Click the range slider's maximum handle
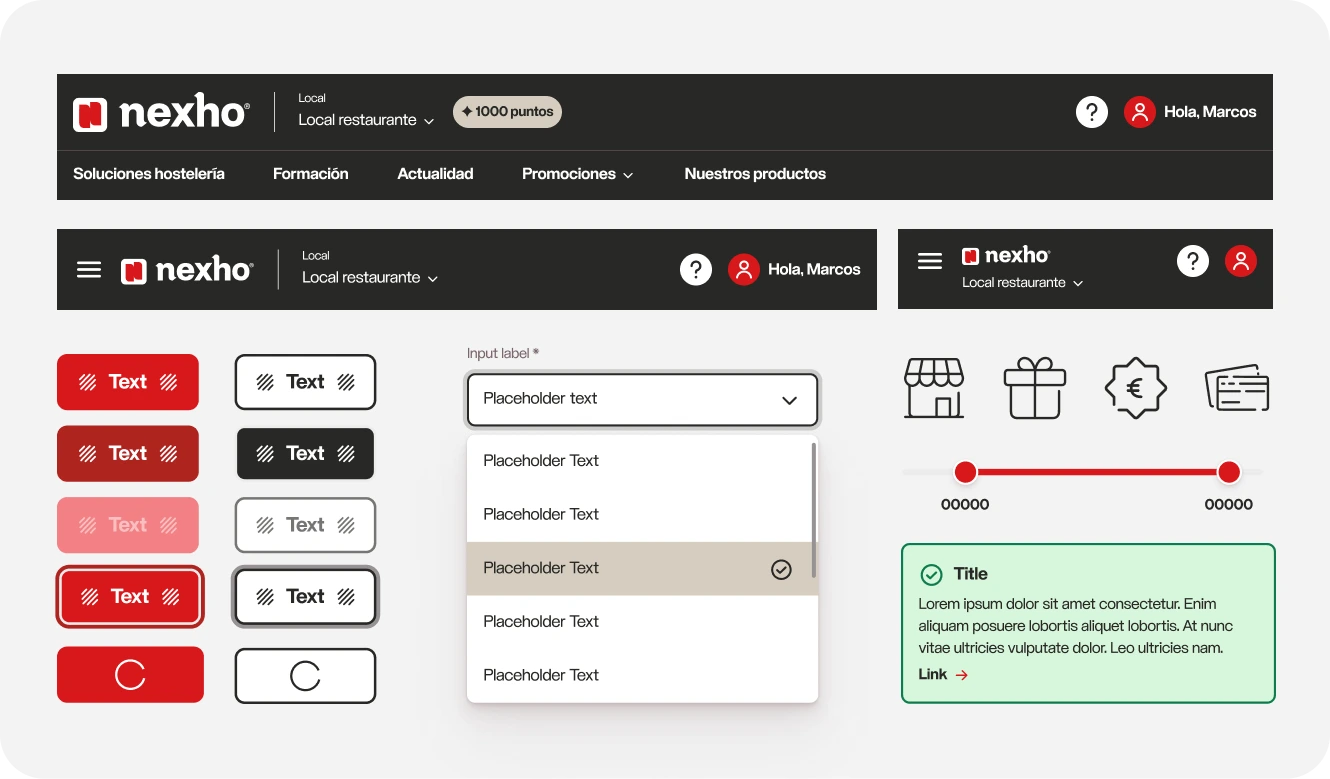Viewport: 1330px width, 779px height. [1229, 472]
